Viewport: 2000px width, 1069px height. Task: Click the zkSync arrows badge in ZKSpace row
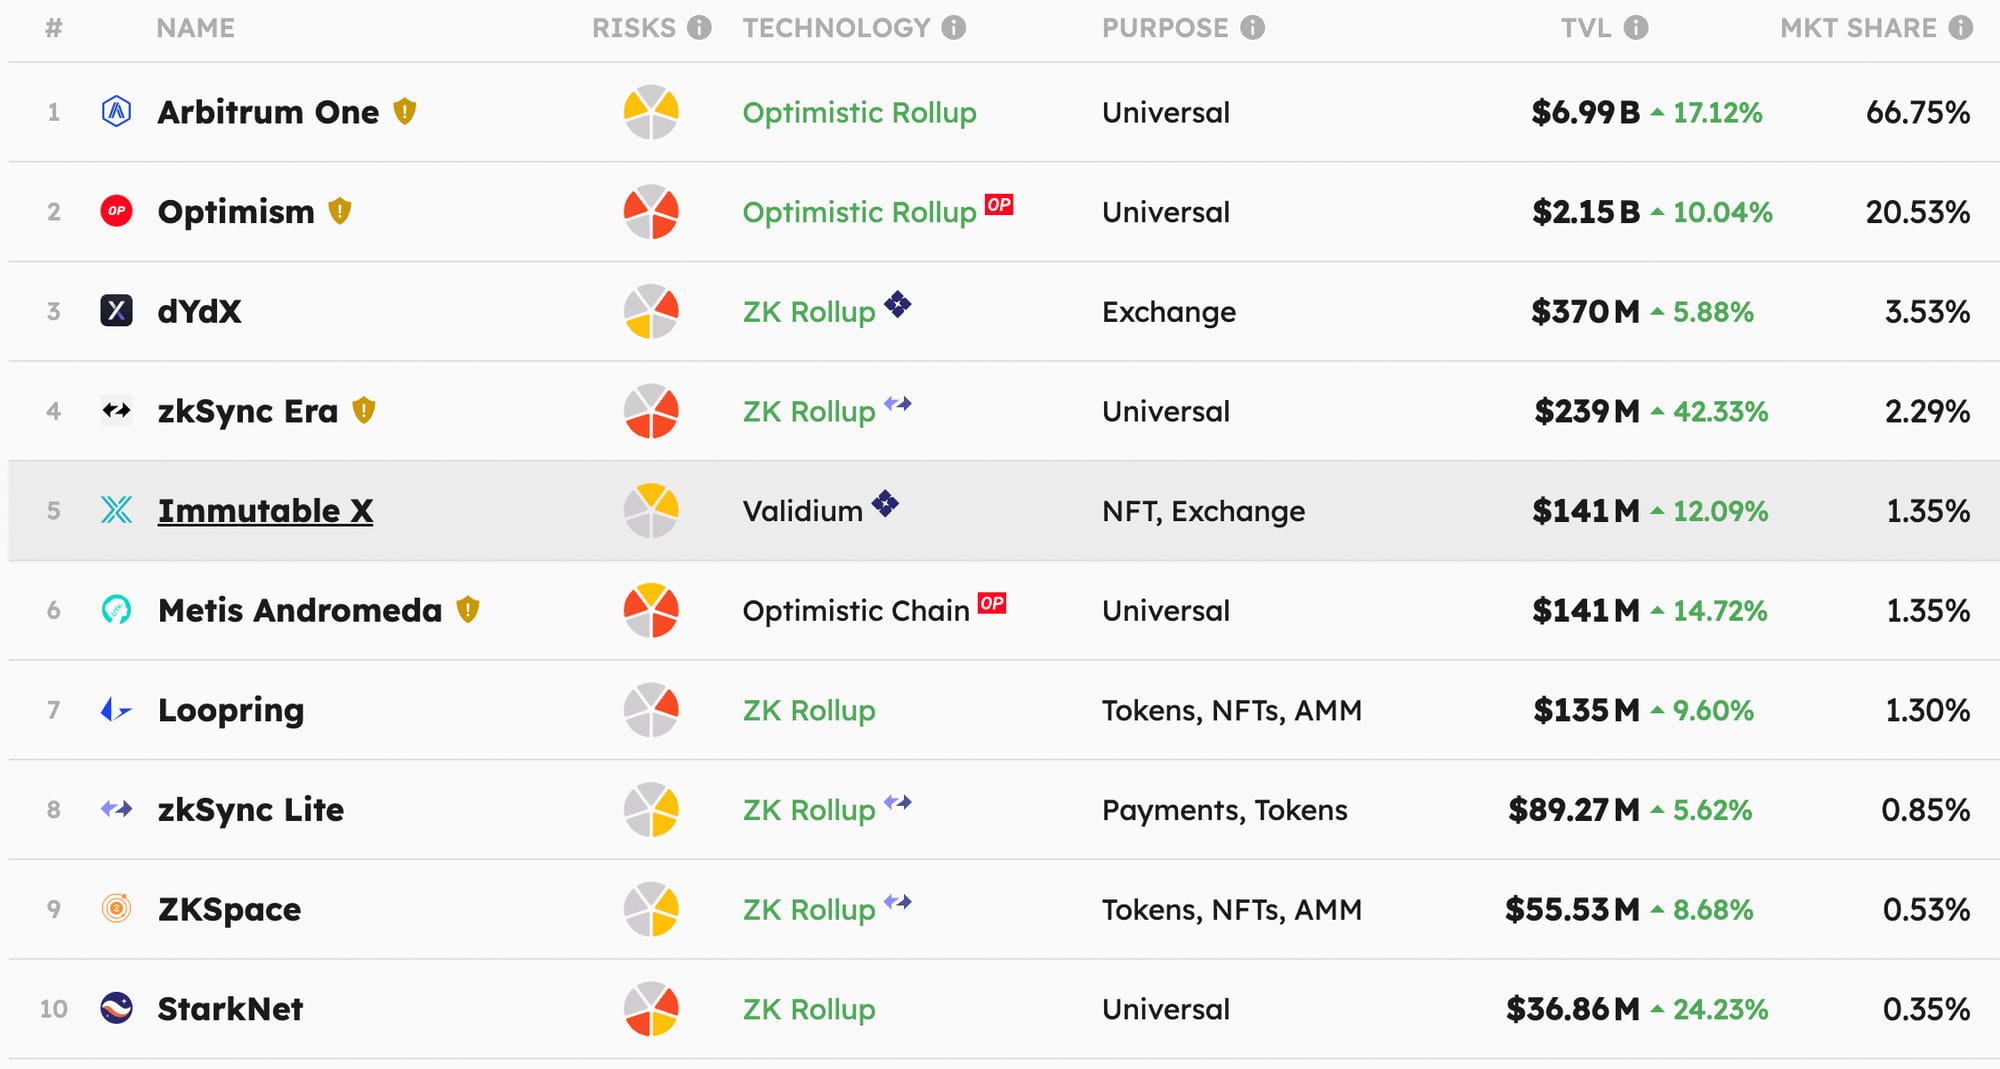(x=898, y=902)
